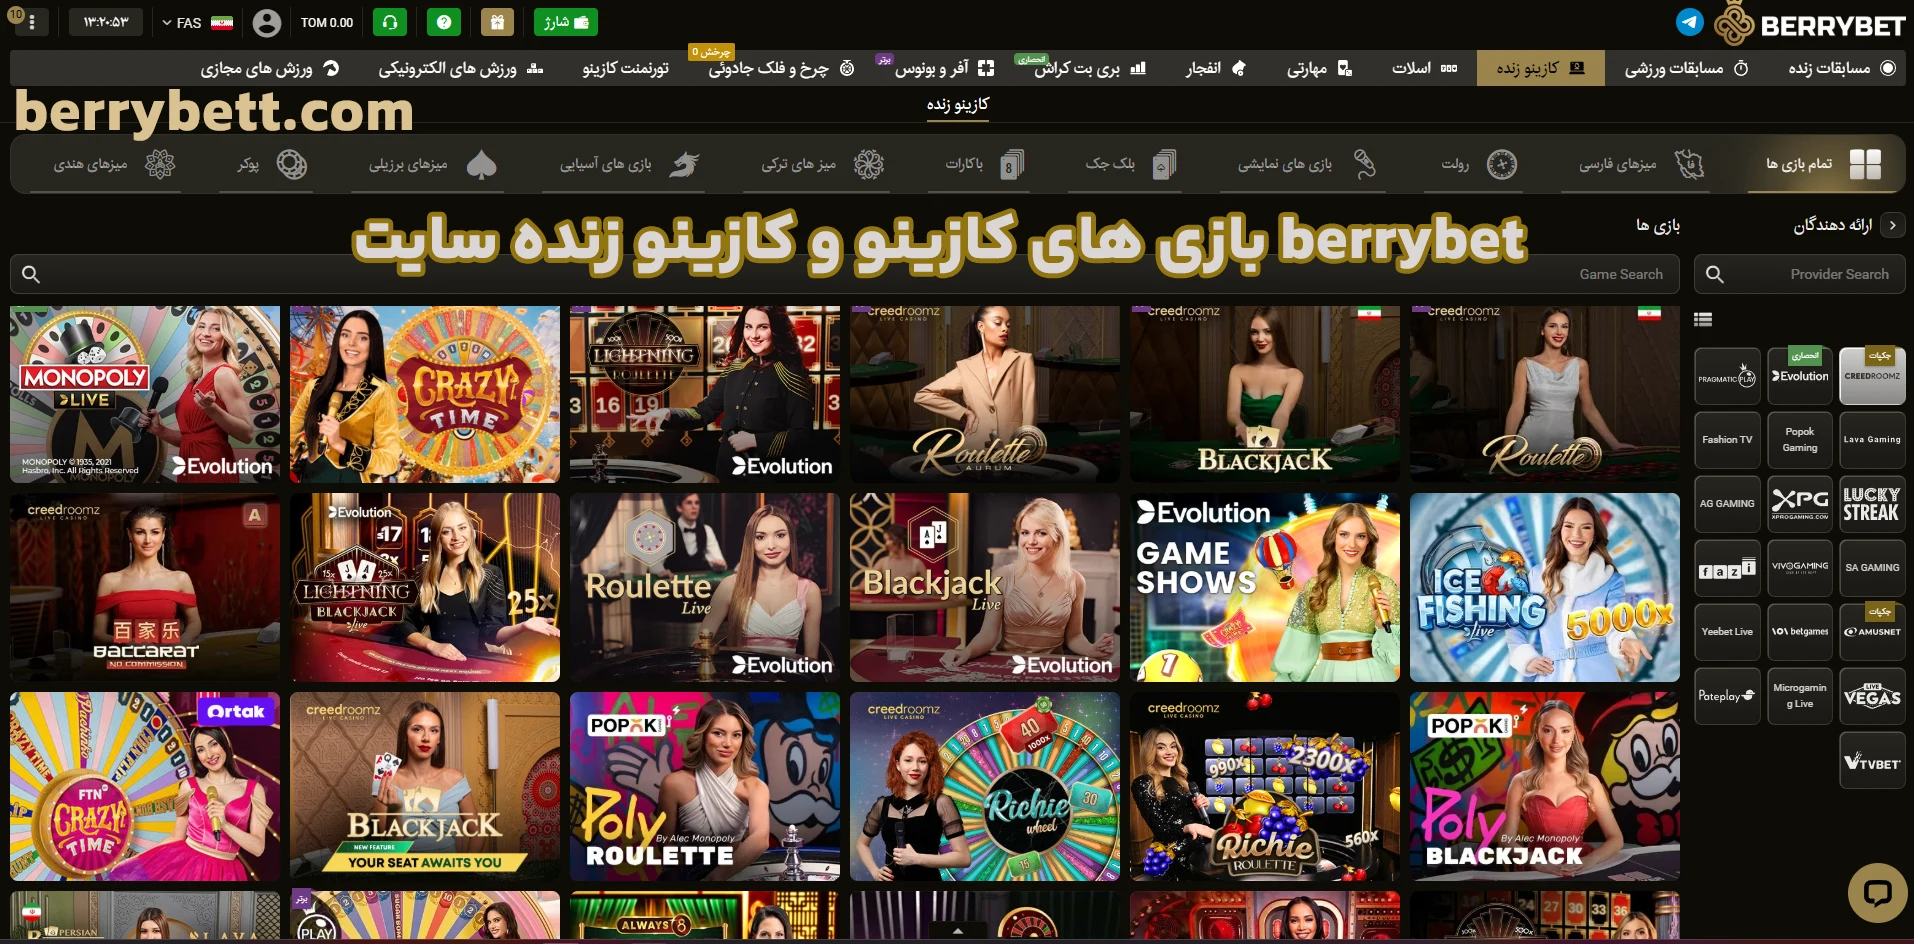Screen dimensions: 1914x944
Task: Toggle the Evolution provider filter
Action: pos(1800,376)
